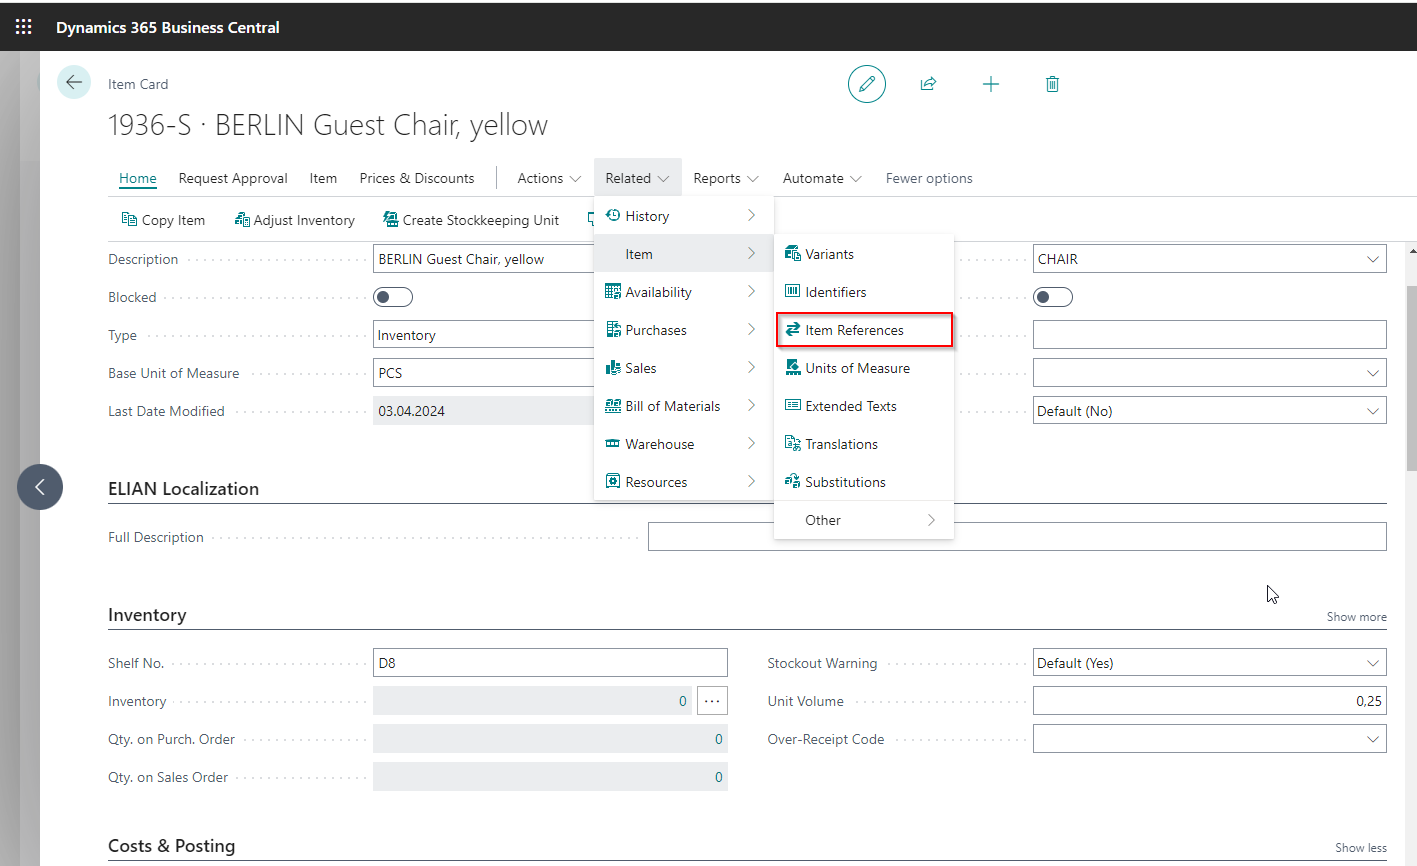
Task: Open the Over-Receipt Code dropdown
Action: pyautogui.click(x=1373, y=739)
